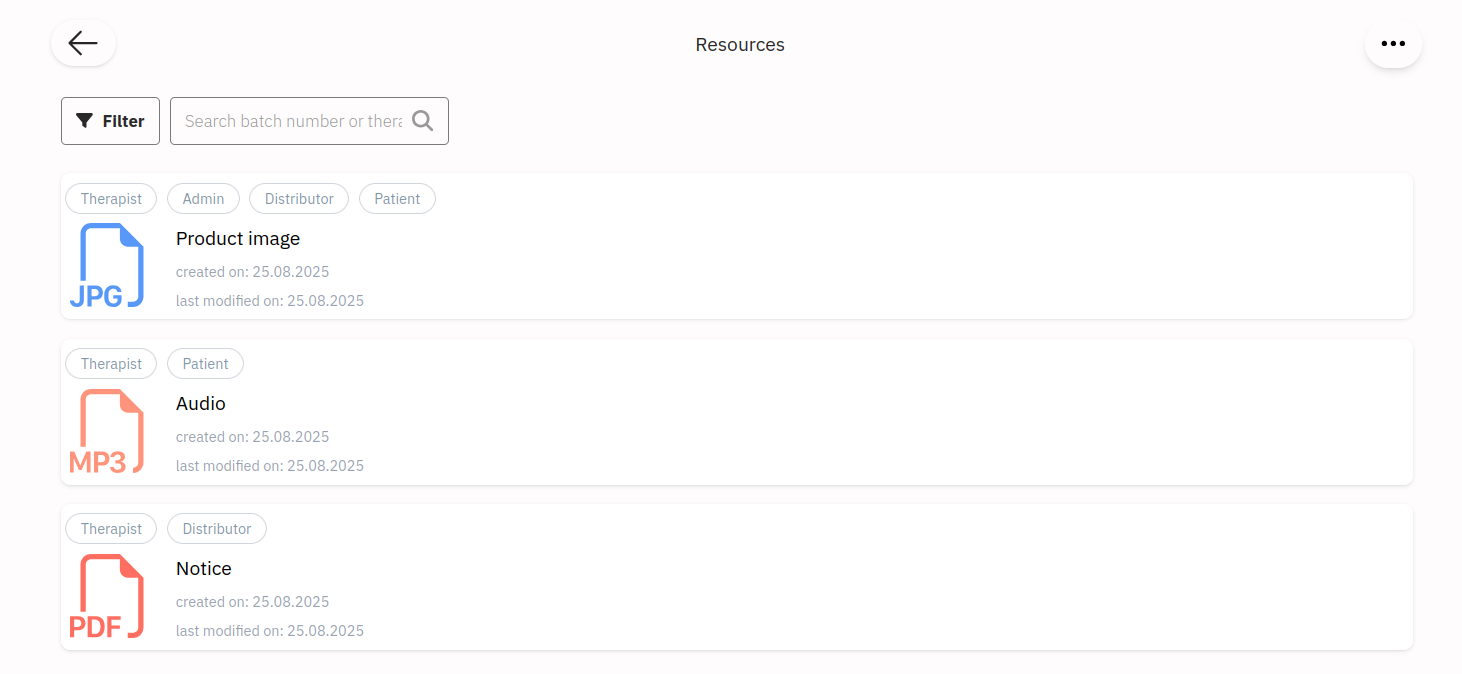The width and height of the screenshot is (1462, 674).
Task: Open the Filter options
Action: coord(110,121)
